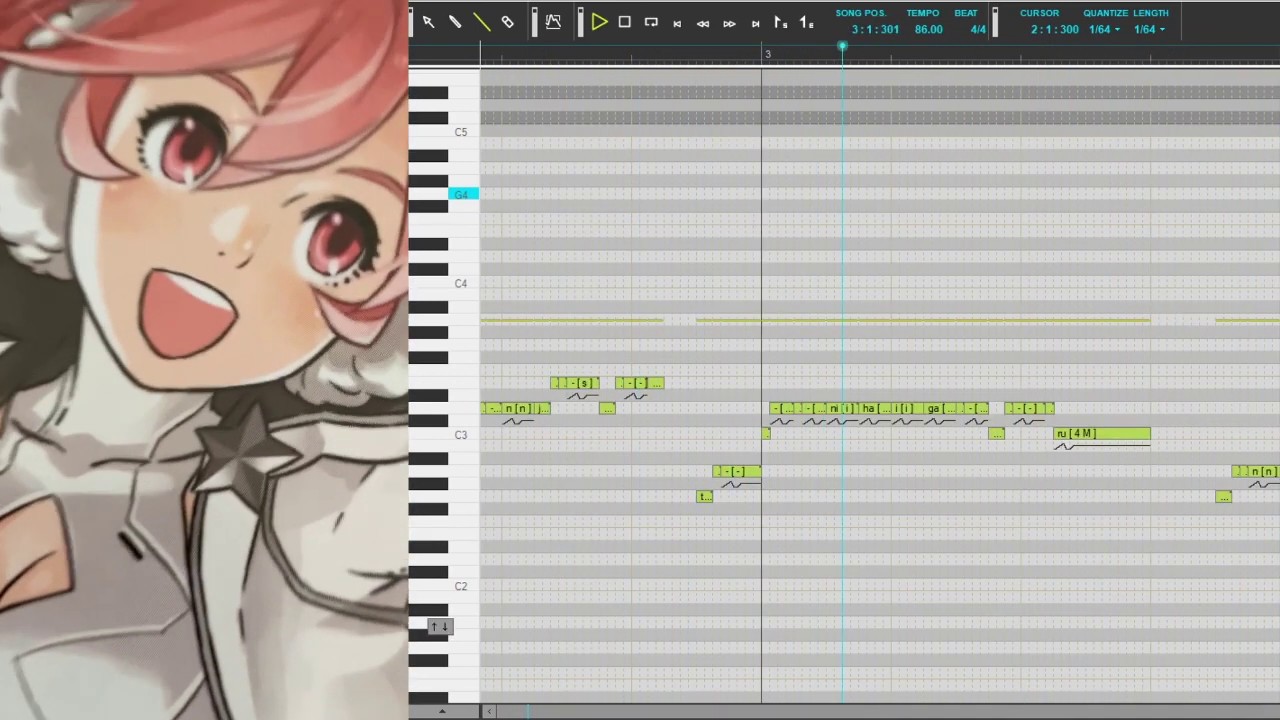The image size is (1280, 720).
Task: Select the eraser tool
Action: point(507,22)
